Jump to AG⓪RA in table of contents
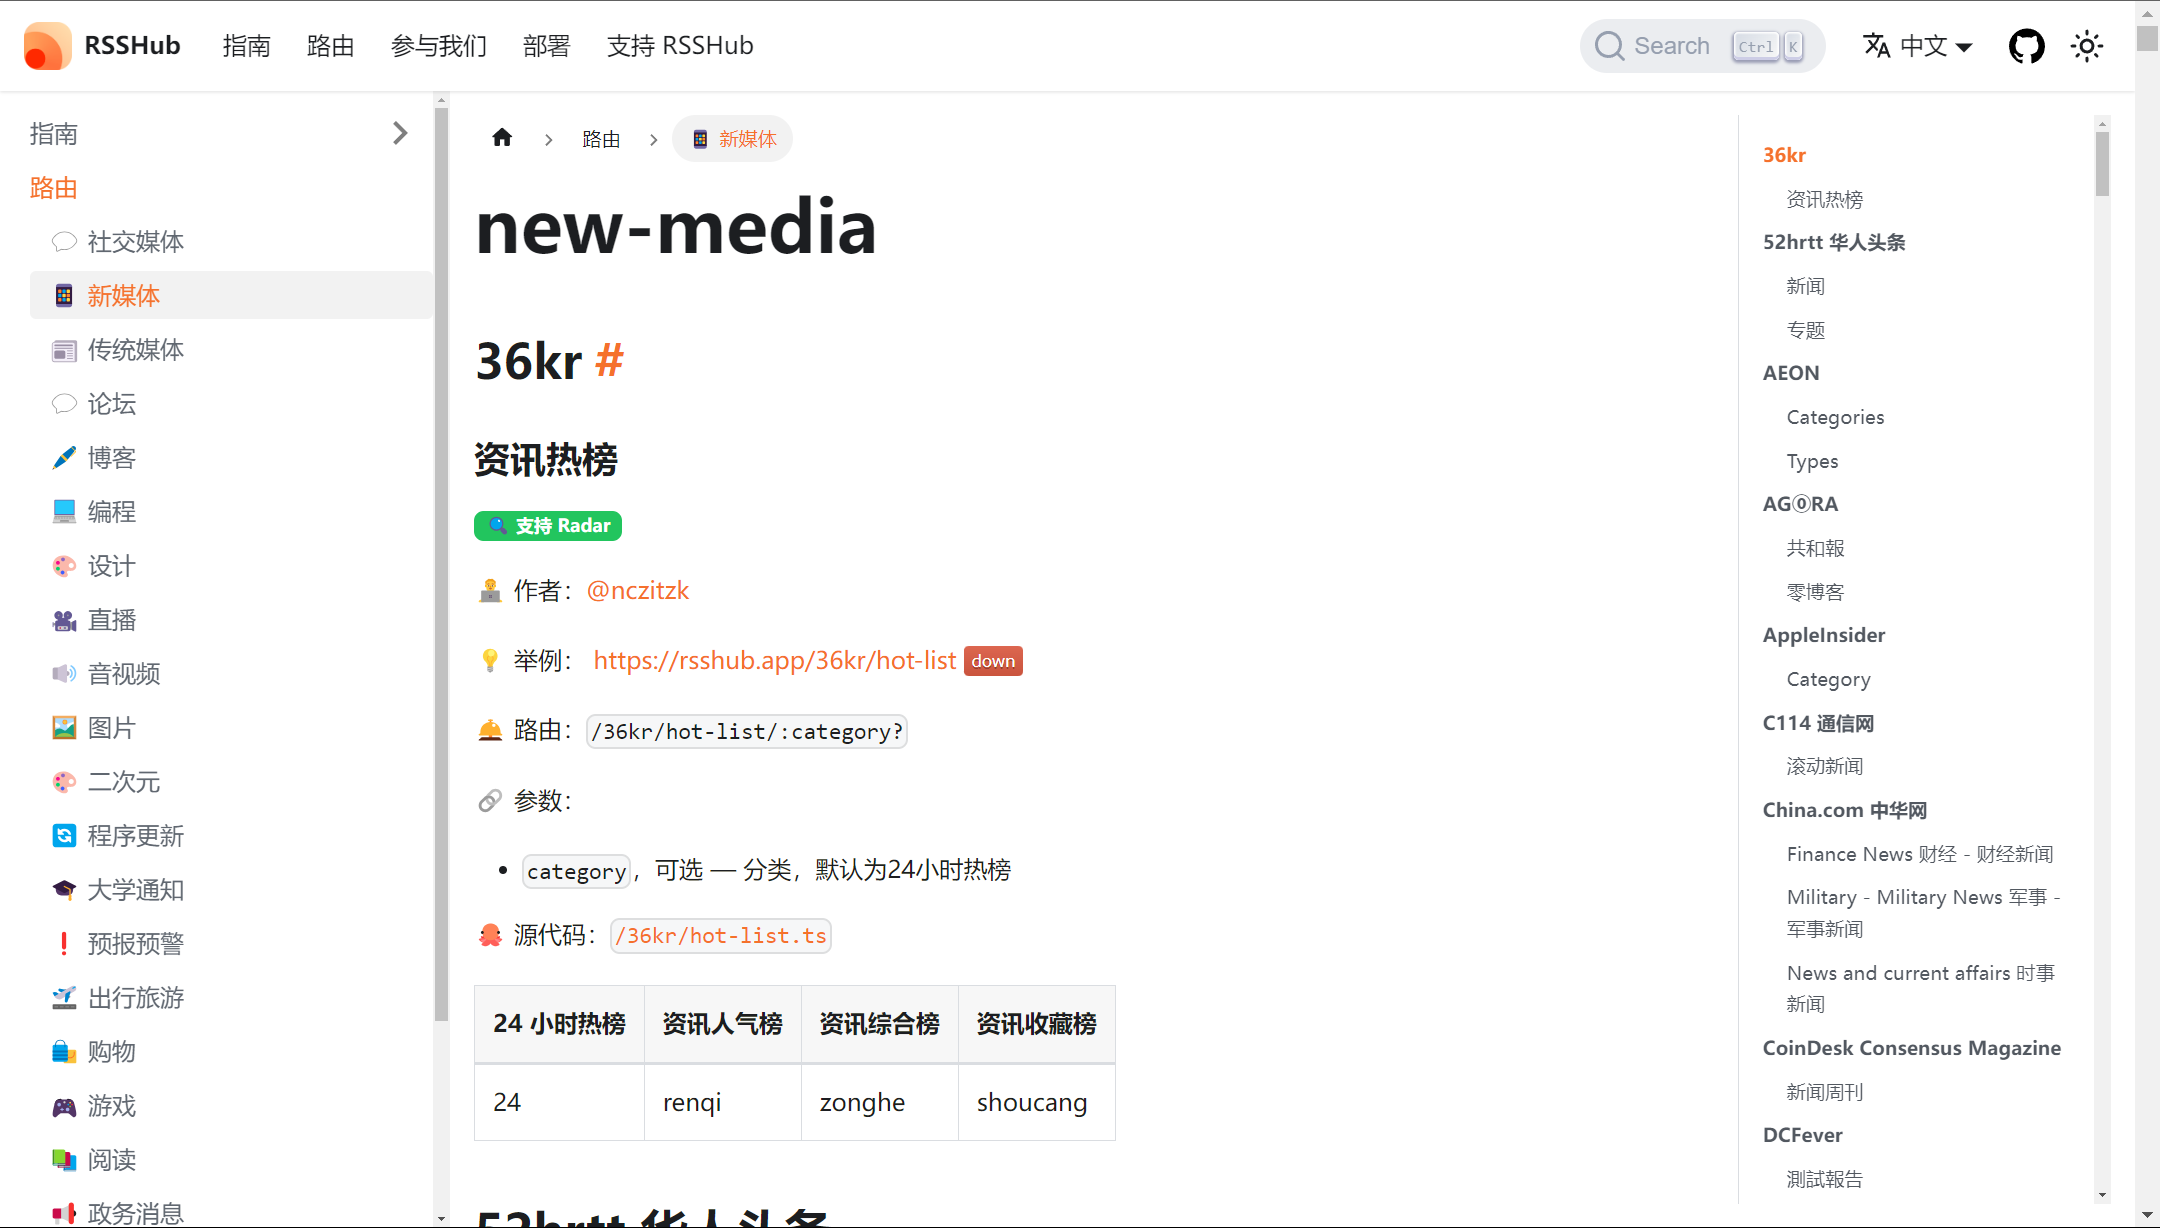 tap(1800, 504)
